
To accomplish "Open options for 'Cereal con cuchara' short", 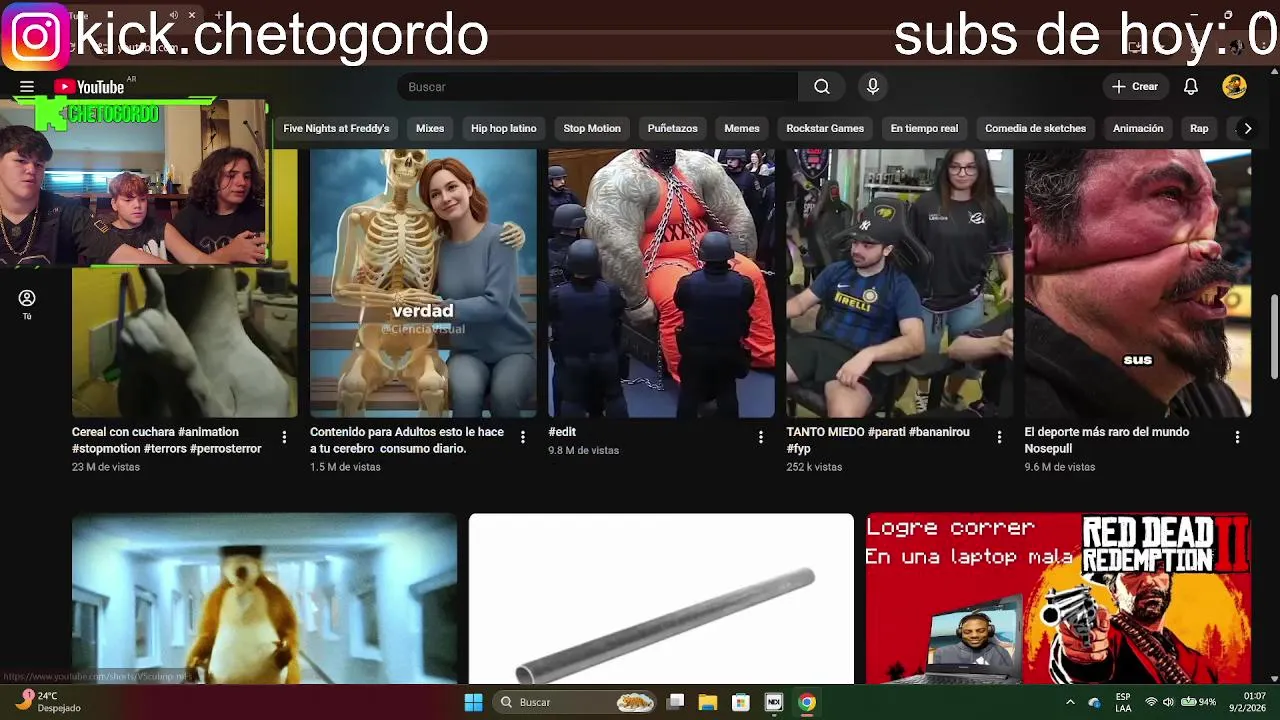I will pos(284,437).
